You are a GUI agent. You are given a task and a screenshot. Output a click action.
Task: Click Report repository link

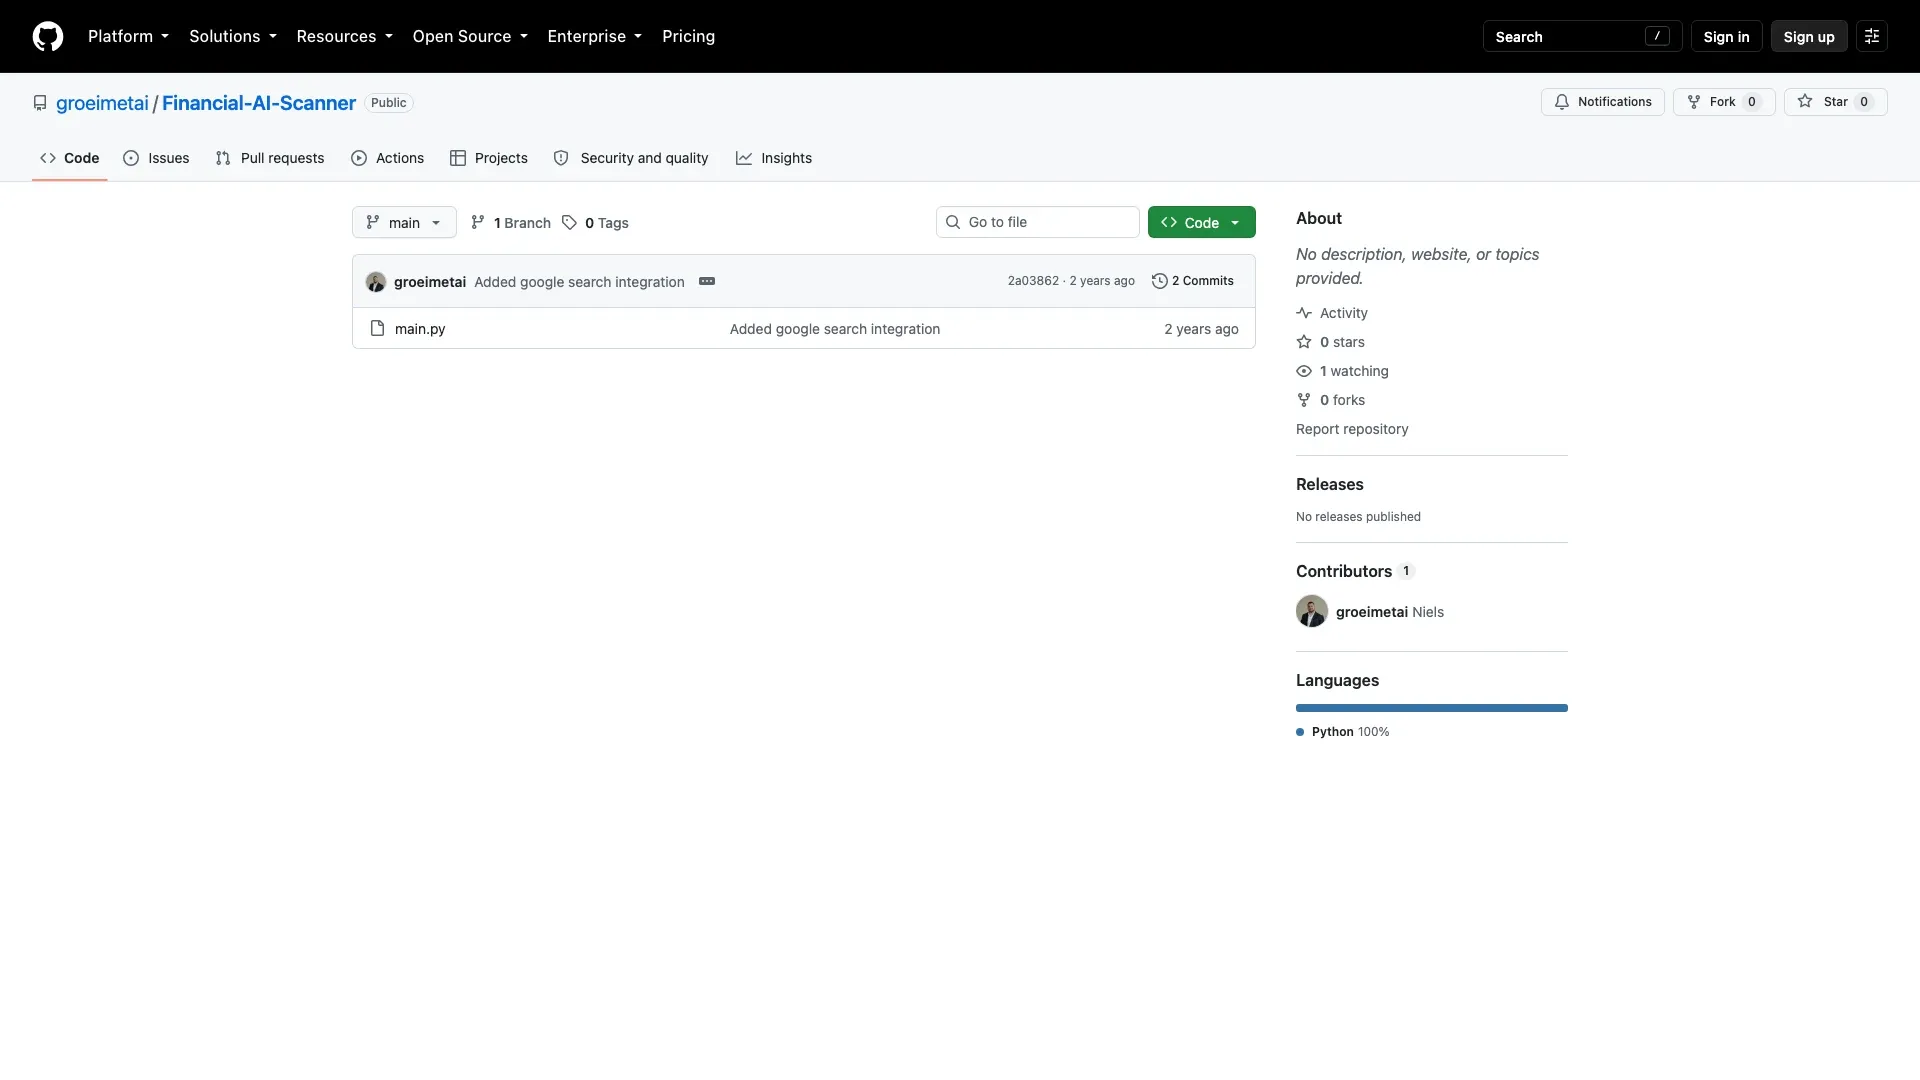tap(1352, 429)
